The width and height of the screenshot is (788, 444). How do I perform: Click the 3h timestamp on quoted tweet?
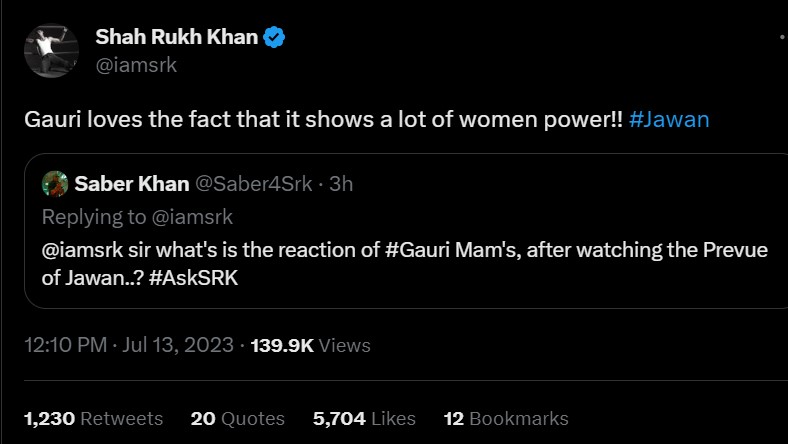tap(341, 184)
